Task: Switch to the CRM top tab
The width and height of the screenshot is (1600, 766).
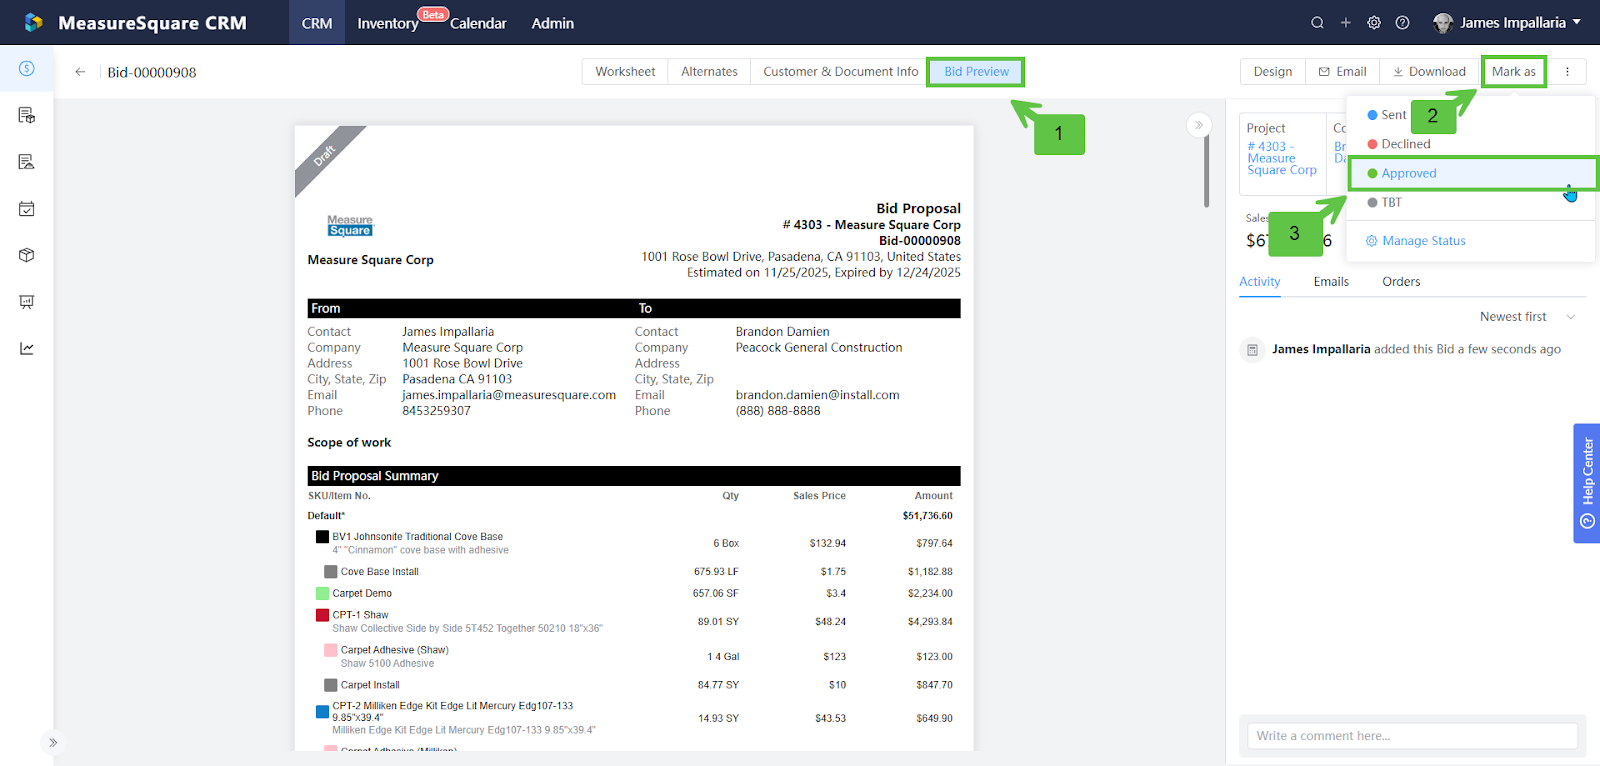Action: point(317,23)
